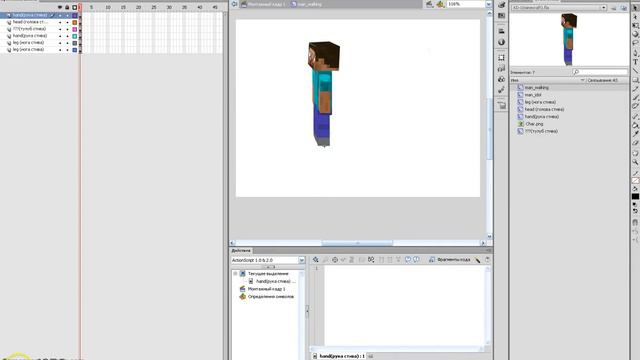Select the Line tool
Screen dimensions: 640x360
click(636, 71)
